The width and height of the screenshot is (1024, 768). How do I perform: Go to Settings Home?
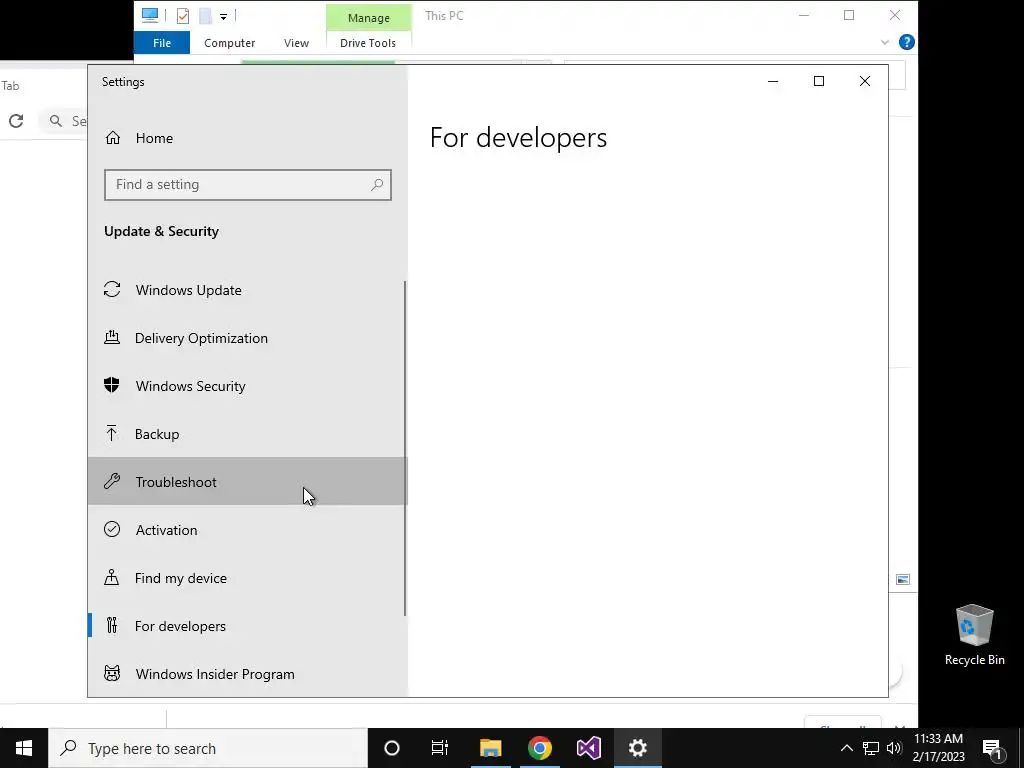pos(248,138)
